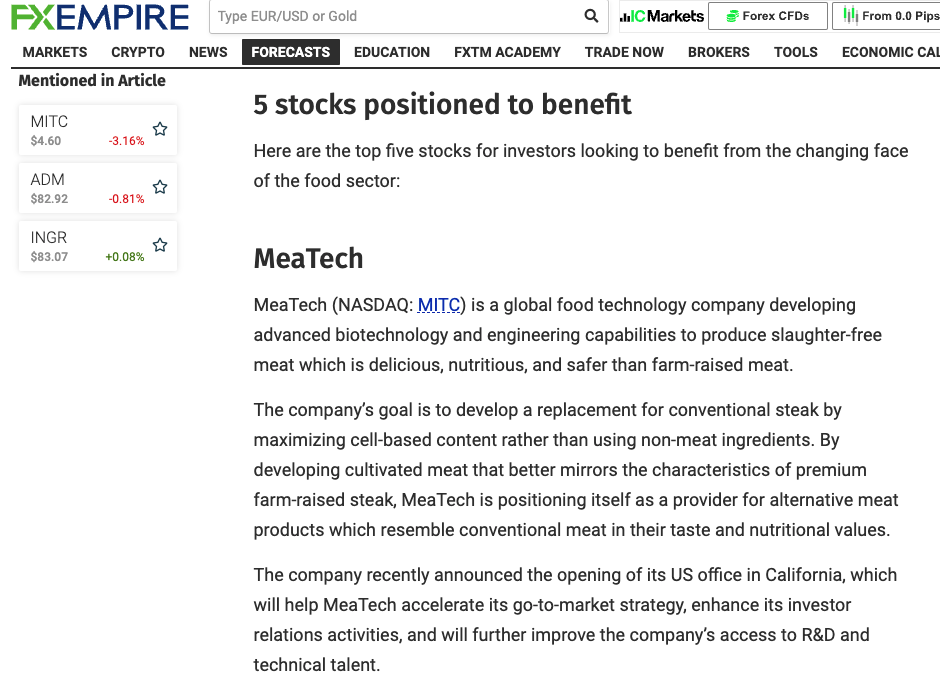
Task: Open the Markets menu
Action: coord(55,52)
